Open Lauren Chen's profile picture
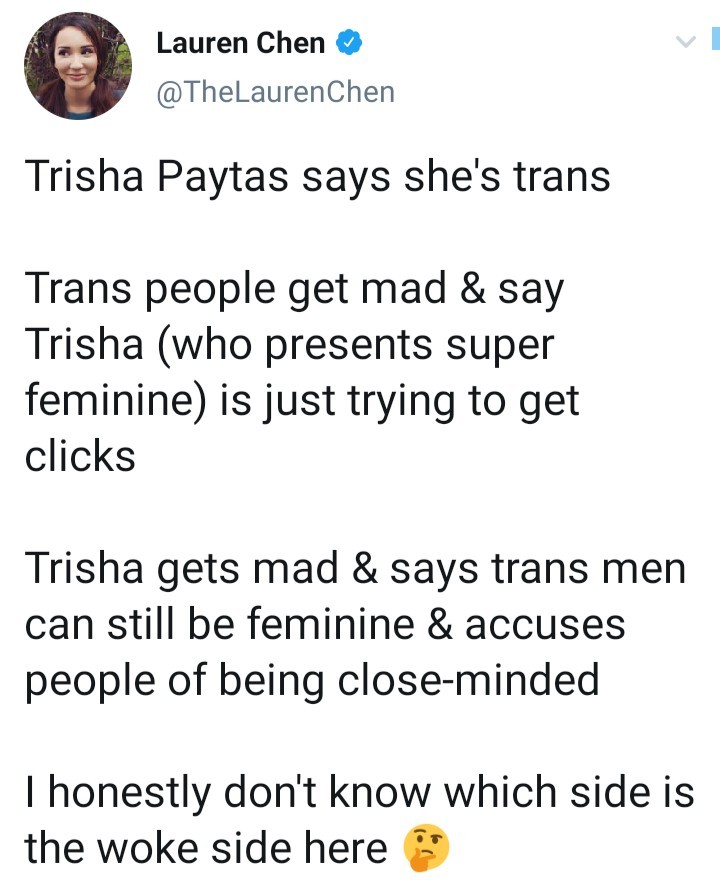720x884 pixels. pos(78,67)
